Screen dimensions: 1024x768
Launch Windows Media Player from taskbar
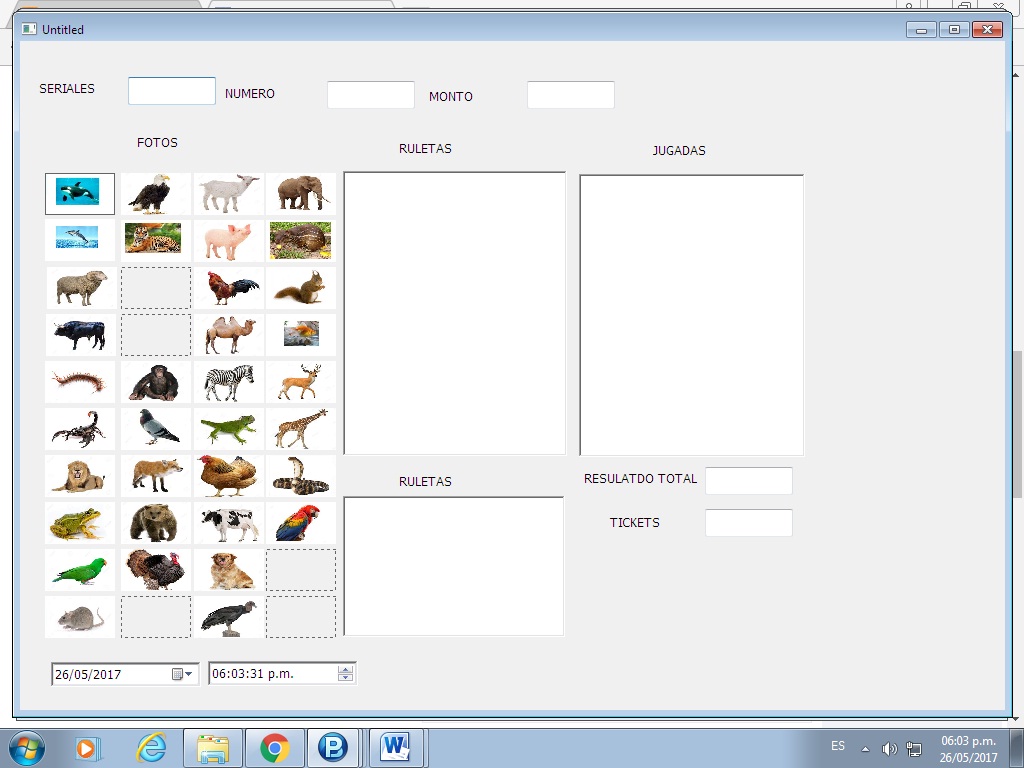tap(86, 748)
